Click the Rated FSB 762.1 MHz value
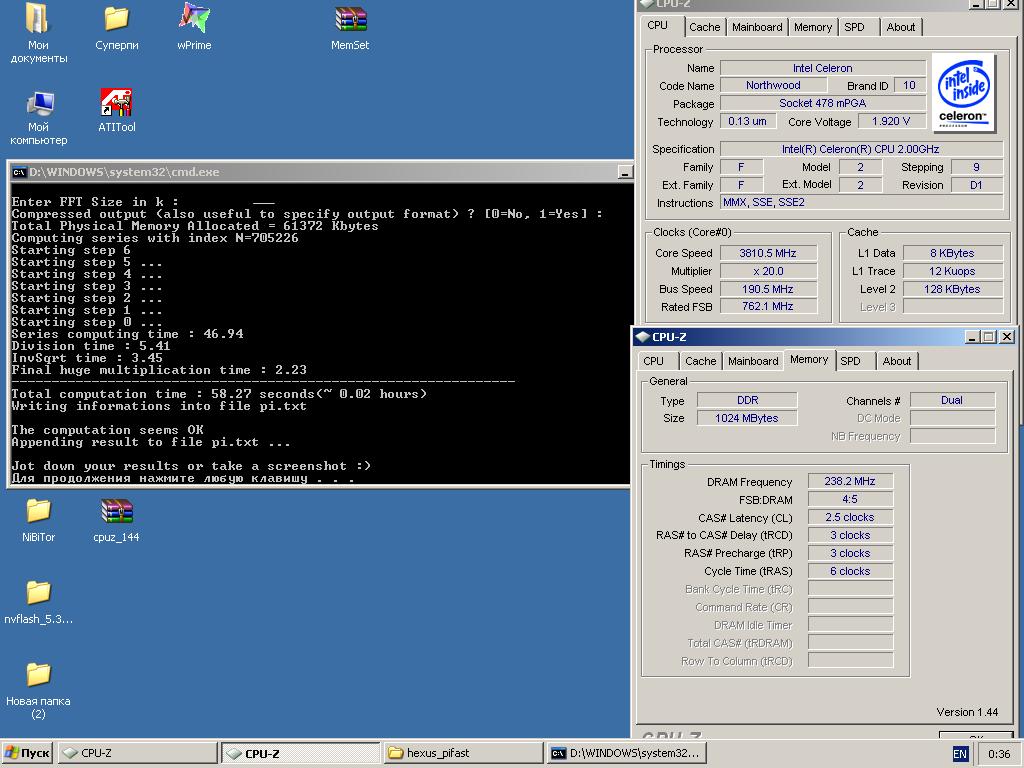The width and height of the screenshot is (1024, 768). coord(768,306)
